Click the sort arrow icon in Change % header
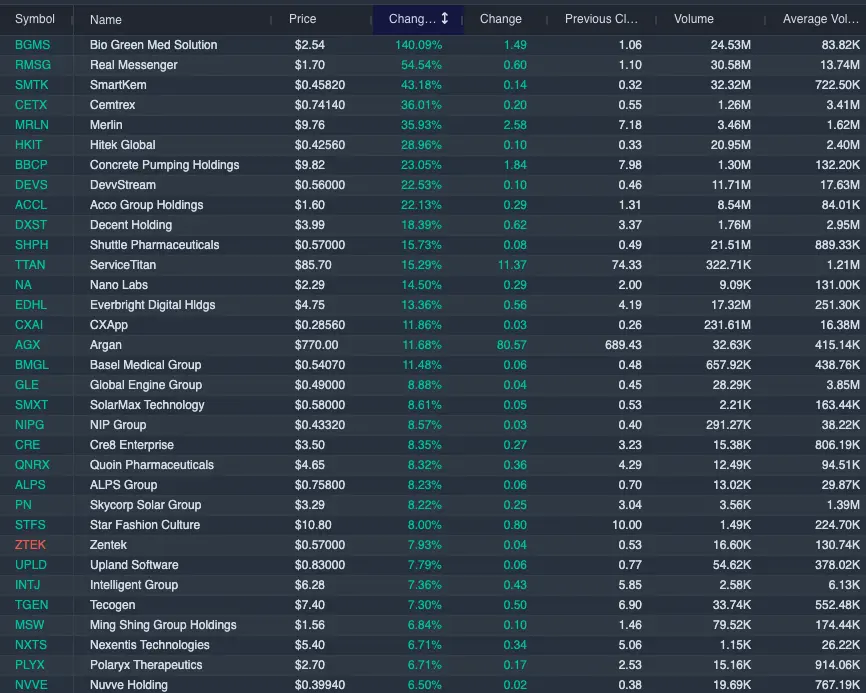The width and height of the screenshot is (866, 693). coord(445,19)
